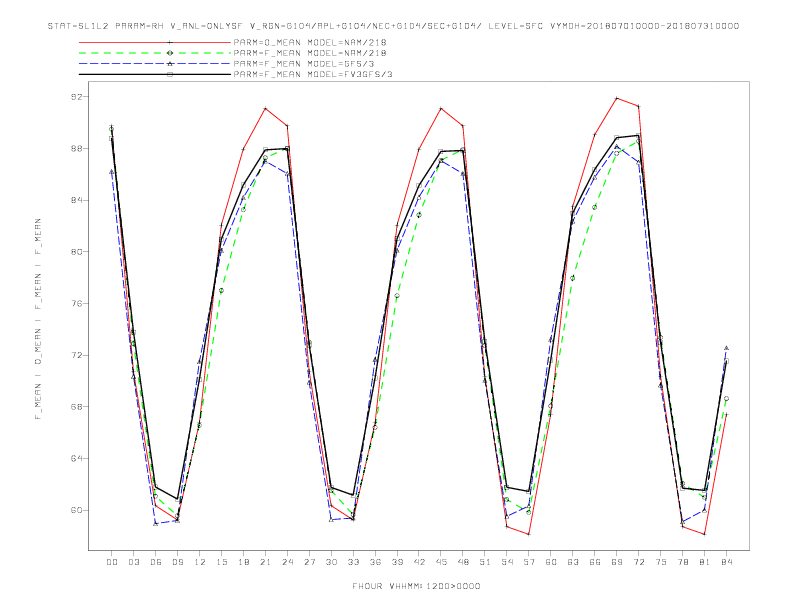Click x-axis forecast hour label 12
The height and width of the screenshot is (612, 792).
pyautogui.click(x=200, y=562)
